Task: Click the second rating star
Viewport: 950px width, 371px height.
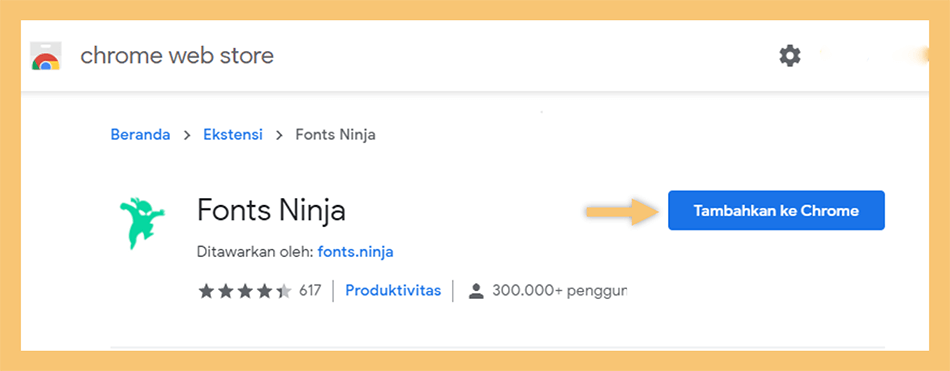Action: tap(225, 291)
